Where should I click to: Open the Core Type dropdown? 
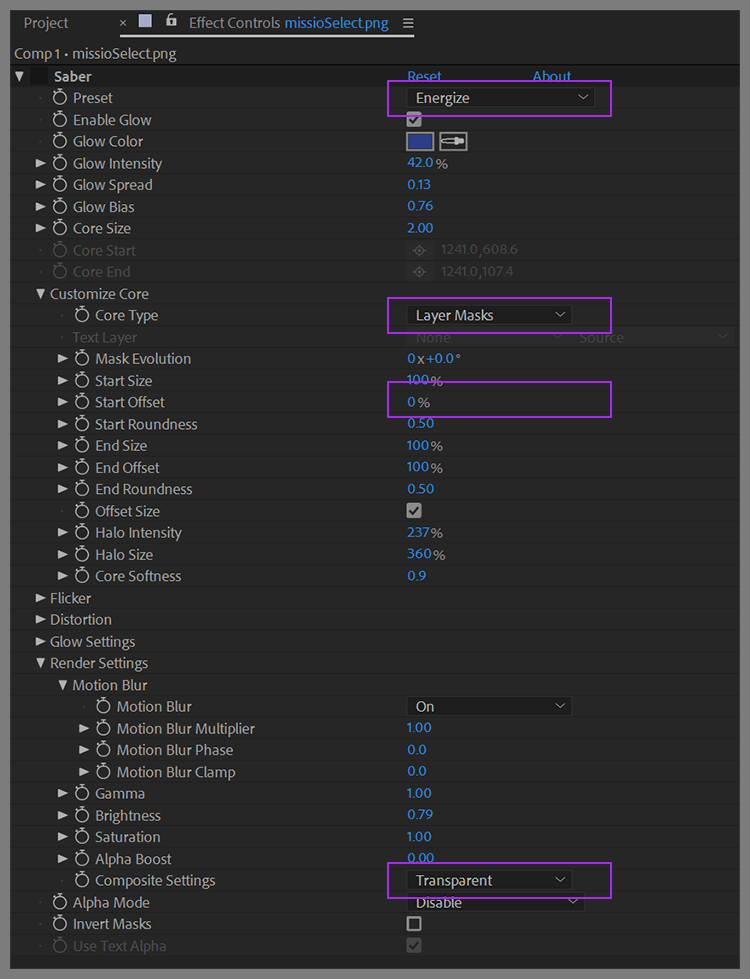point(489,315)
